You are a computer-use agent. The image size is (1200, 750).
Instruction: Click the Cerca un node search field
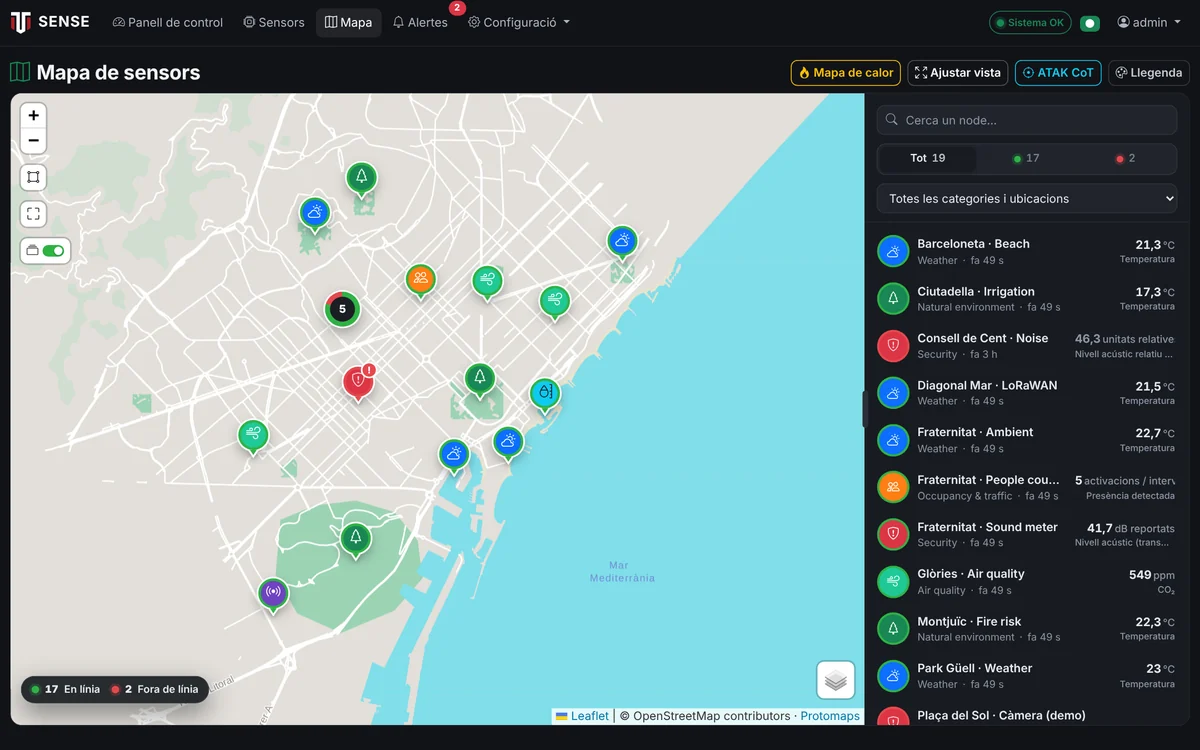[x=1027, y=120]
